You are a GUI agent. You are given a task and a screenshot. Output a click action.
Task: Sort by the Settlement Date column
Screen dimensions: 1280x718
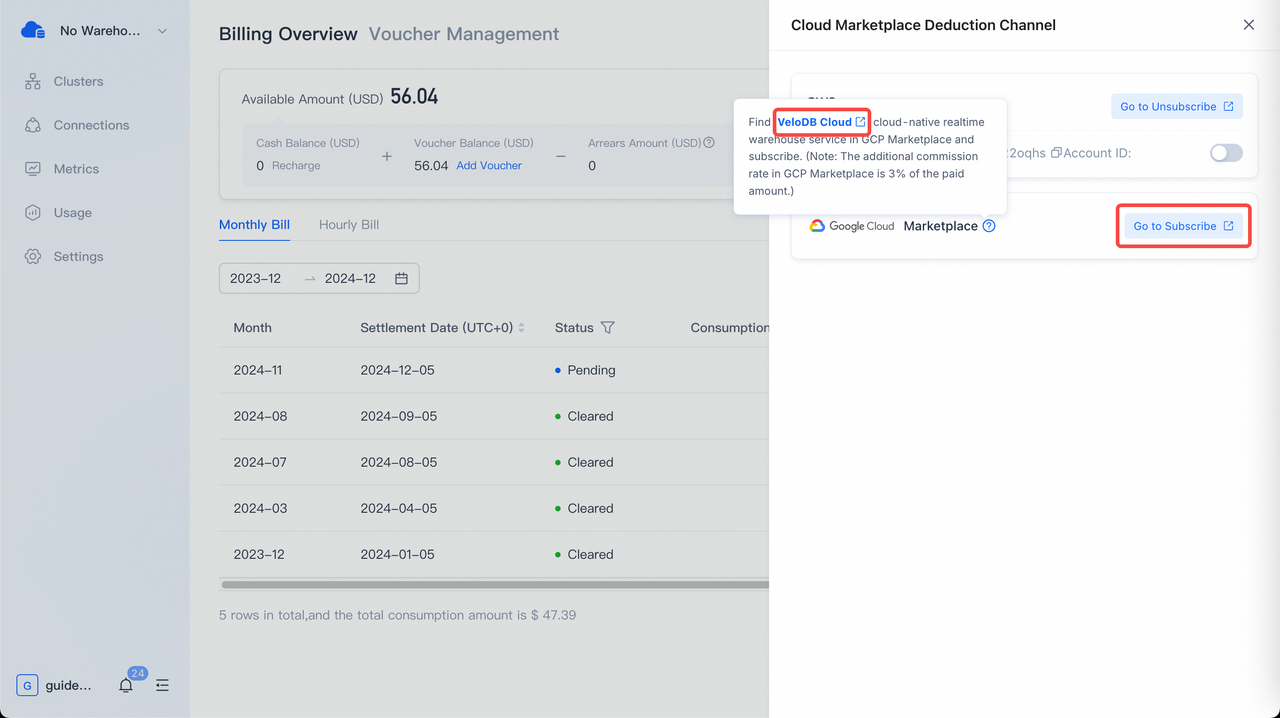[x=521, y=328]
